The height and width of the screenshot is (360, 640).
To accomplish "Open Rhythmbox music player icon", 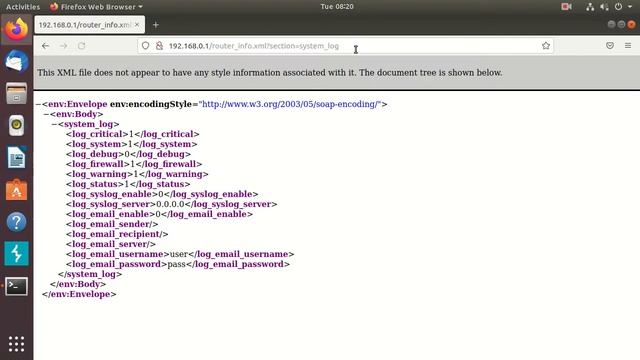I will [16, 125].
